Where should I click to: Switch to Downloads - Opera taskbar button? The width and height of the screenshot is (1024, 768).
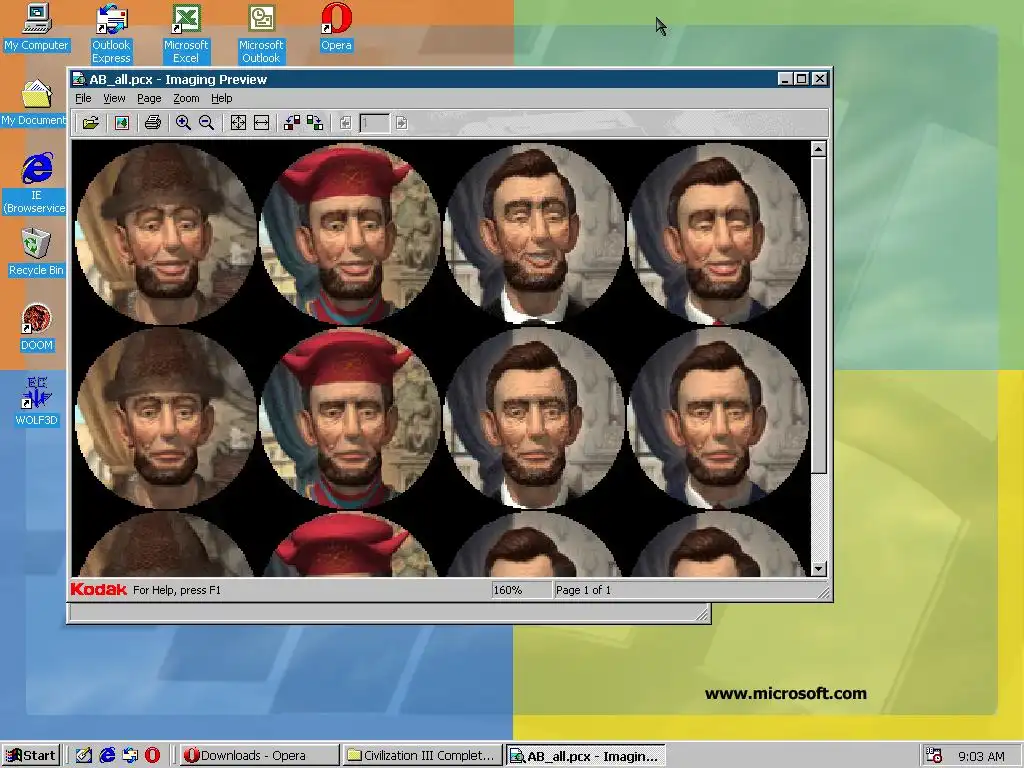coord(259,756)
